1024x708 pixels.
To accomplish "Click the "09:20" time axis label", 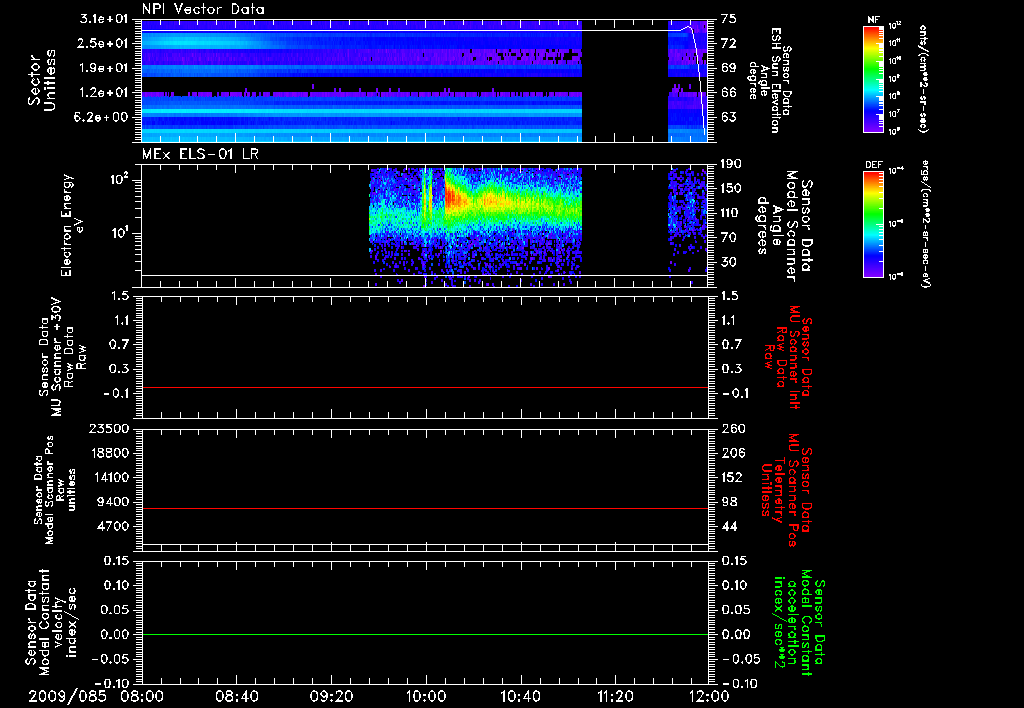I will [331, 696].
